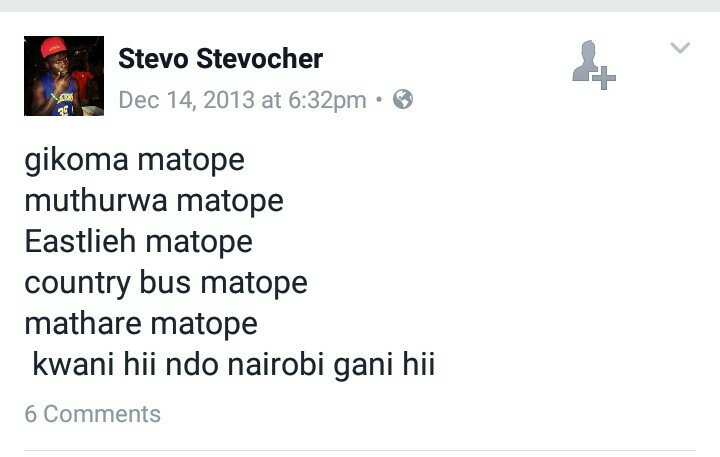
Task: Open the Stevo Stevocher profile name link
Action: pyautogui.click(x=220, y=59)
